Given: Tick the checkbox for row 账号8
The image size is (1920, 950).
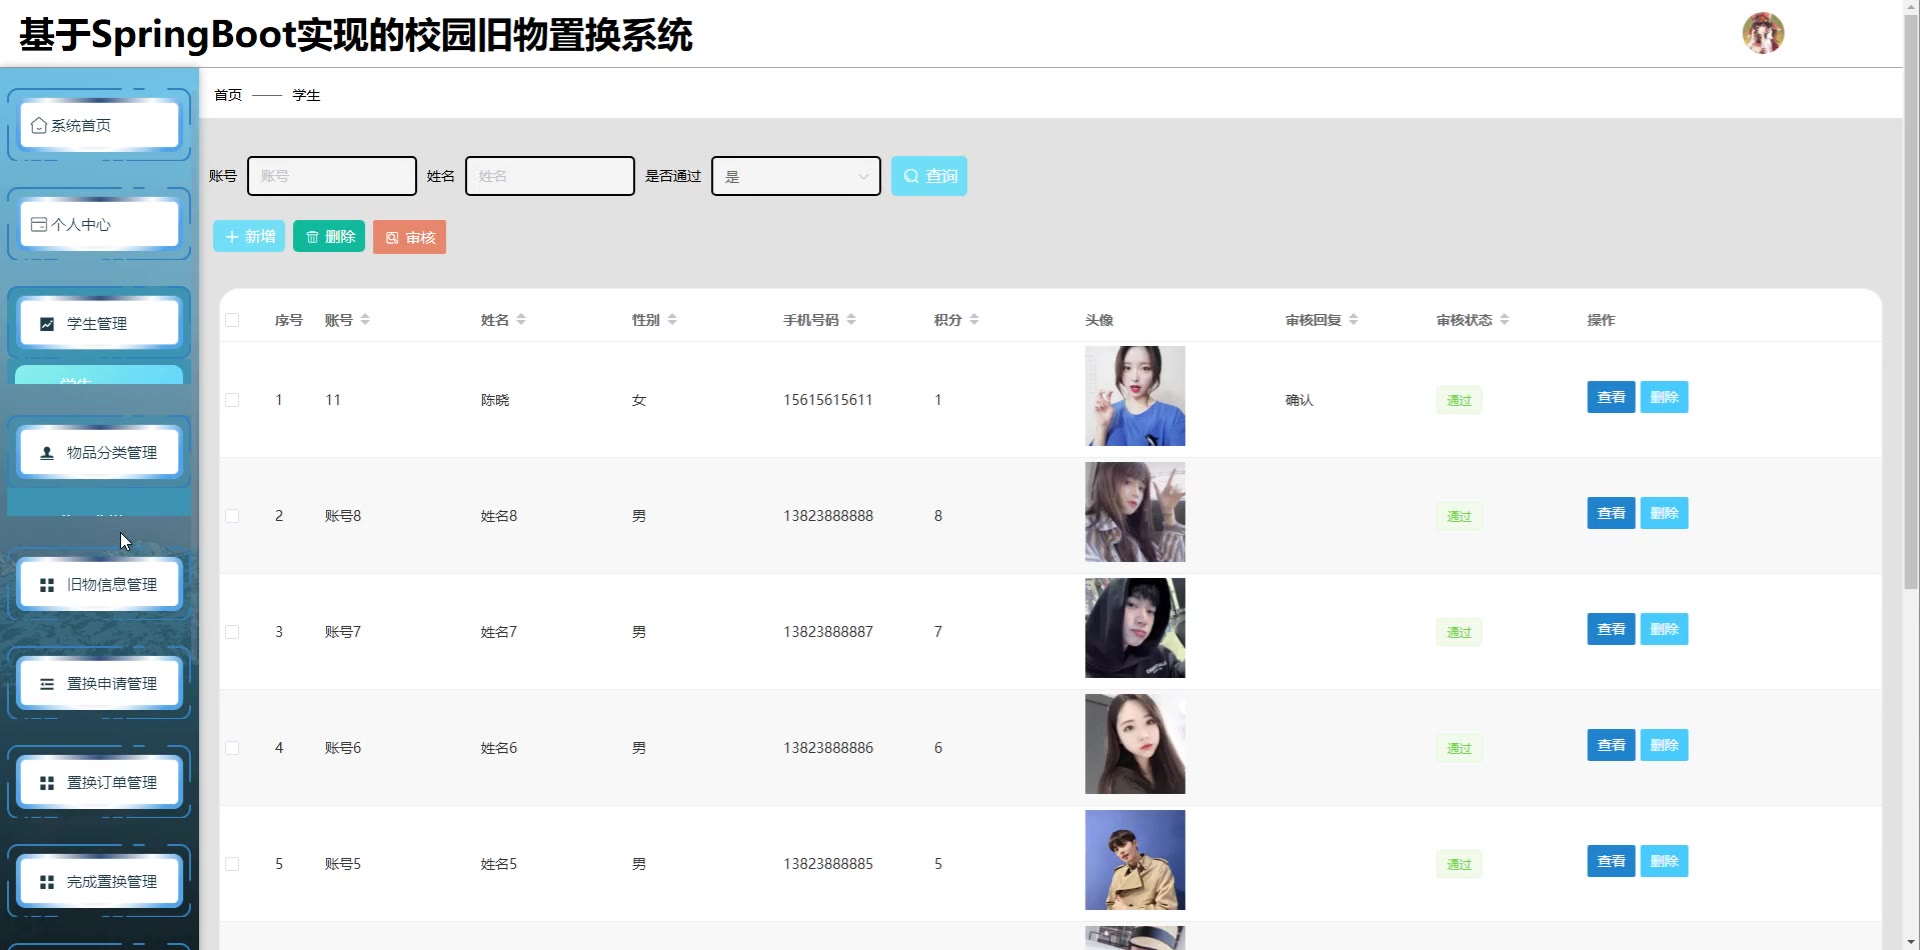Looking at the screenshot, I should [x=232, y=516].
